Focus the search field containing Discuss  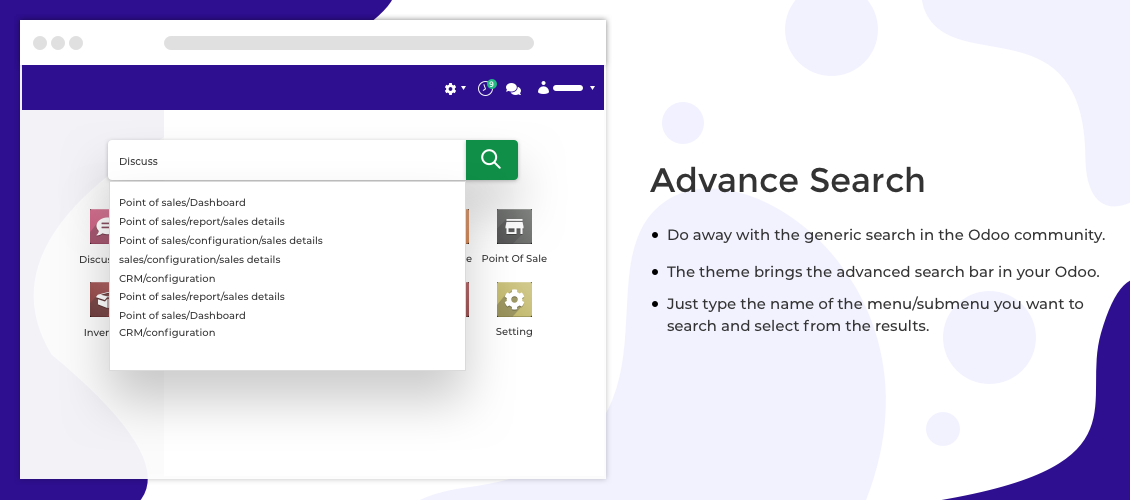click(287, 160)
